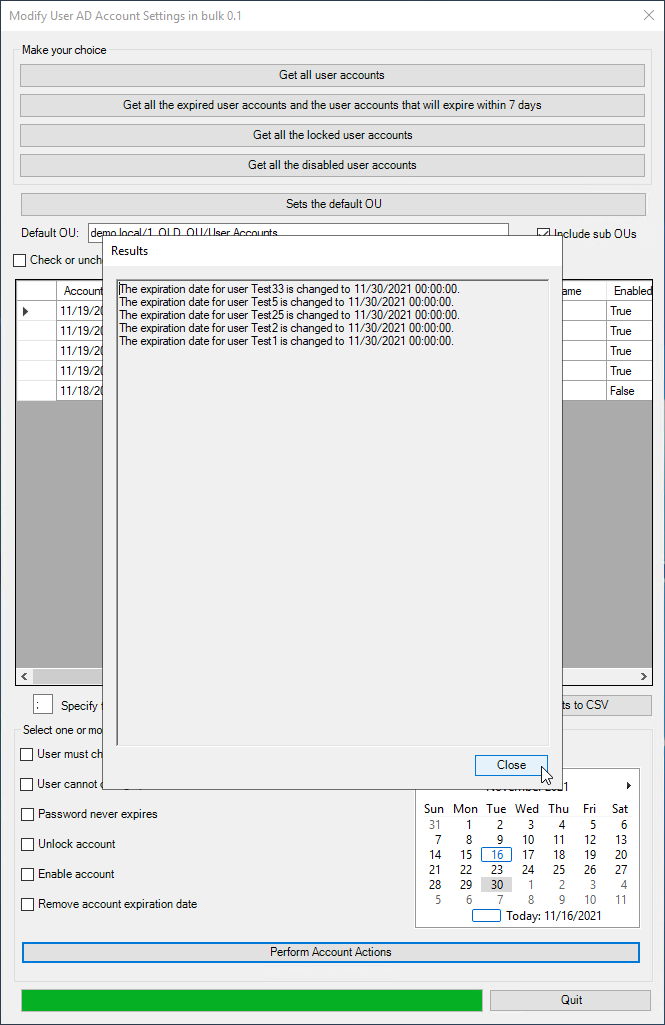The image size is (665, 1025).
Task: Check the Enable account checkbox
Action: [x=28, y=874]
